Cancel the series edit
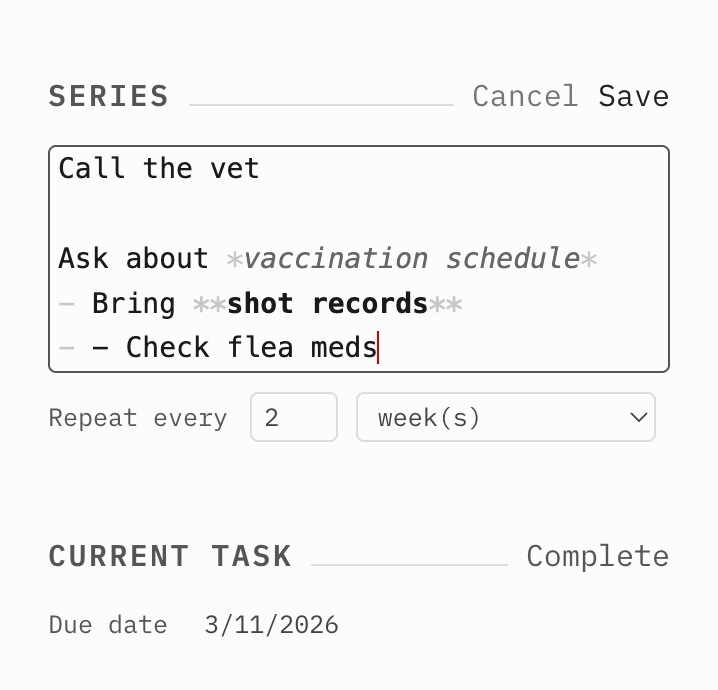Screen dimensions: 718x690 525,96
